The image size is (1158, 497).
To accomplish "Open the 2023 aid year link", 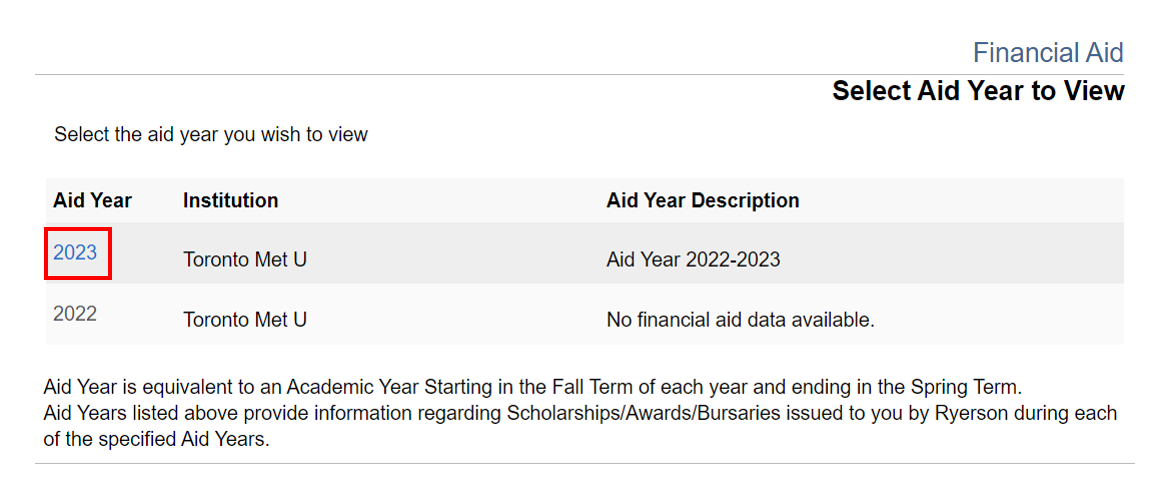I will tap(75, 253).
